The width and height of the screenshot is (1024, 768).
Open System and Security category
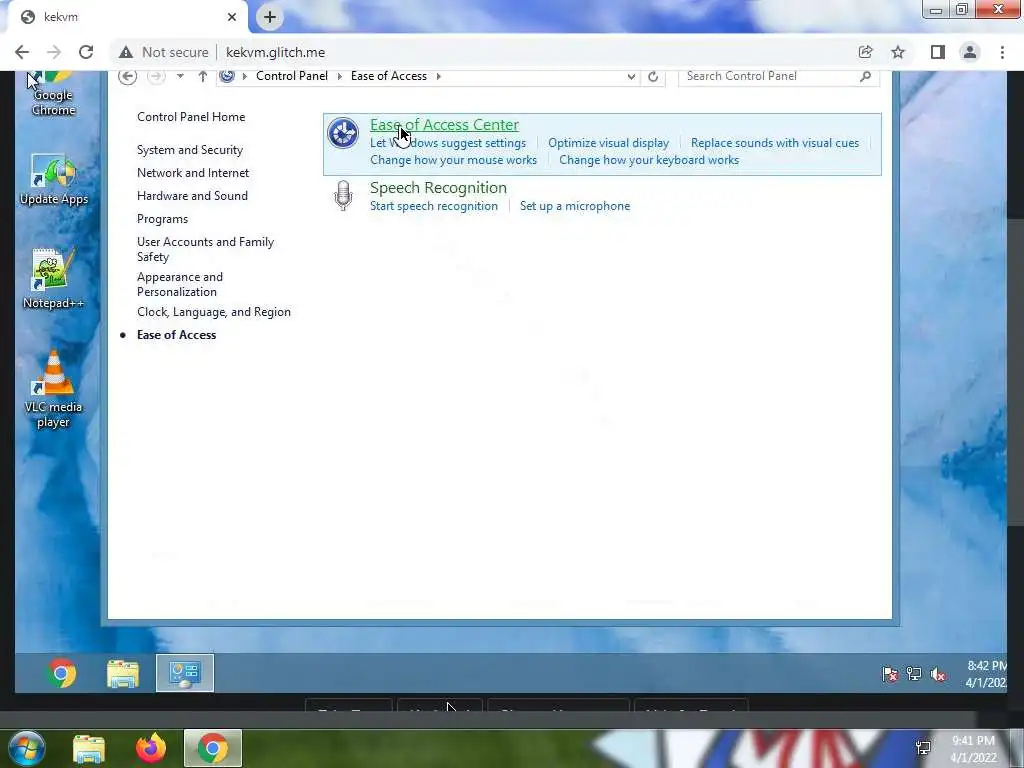pyautogui.click(x=189, y=150)
